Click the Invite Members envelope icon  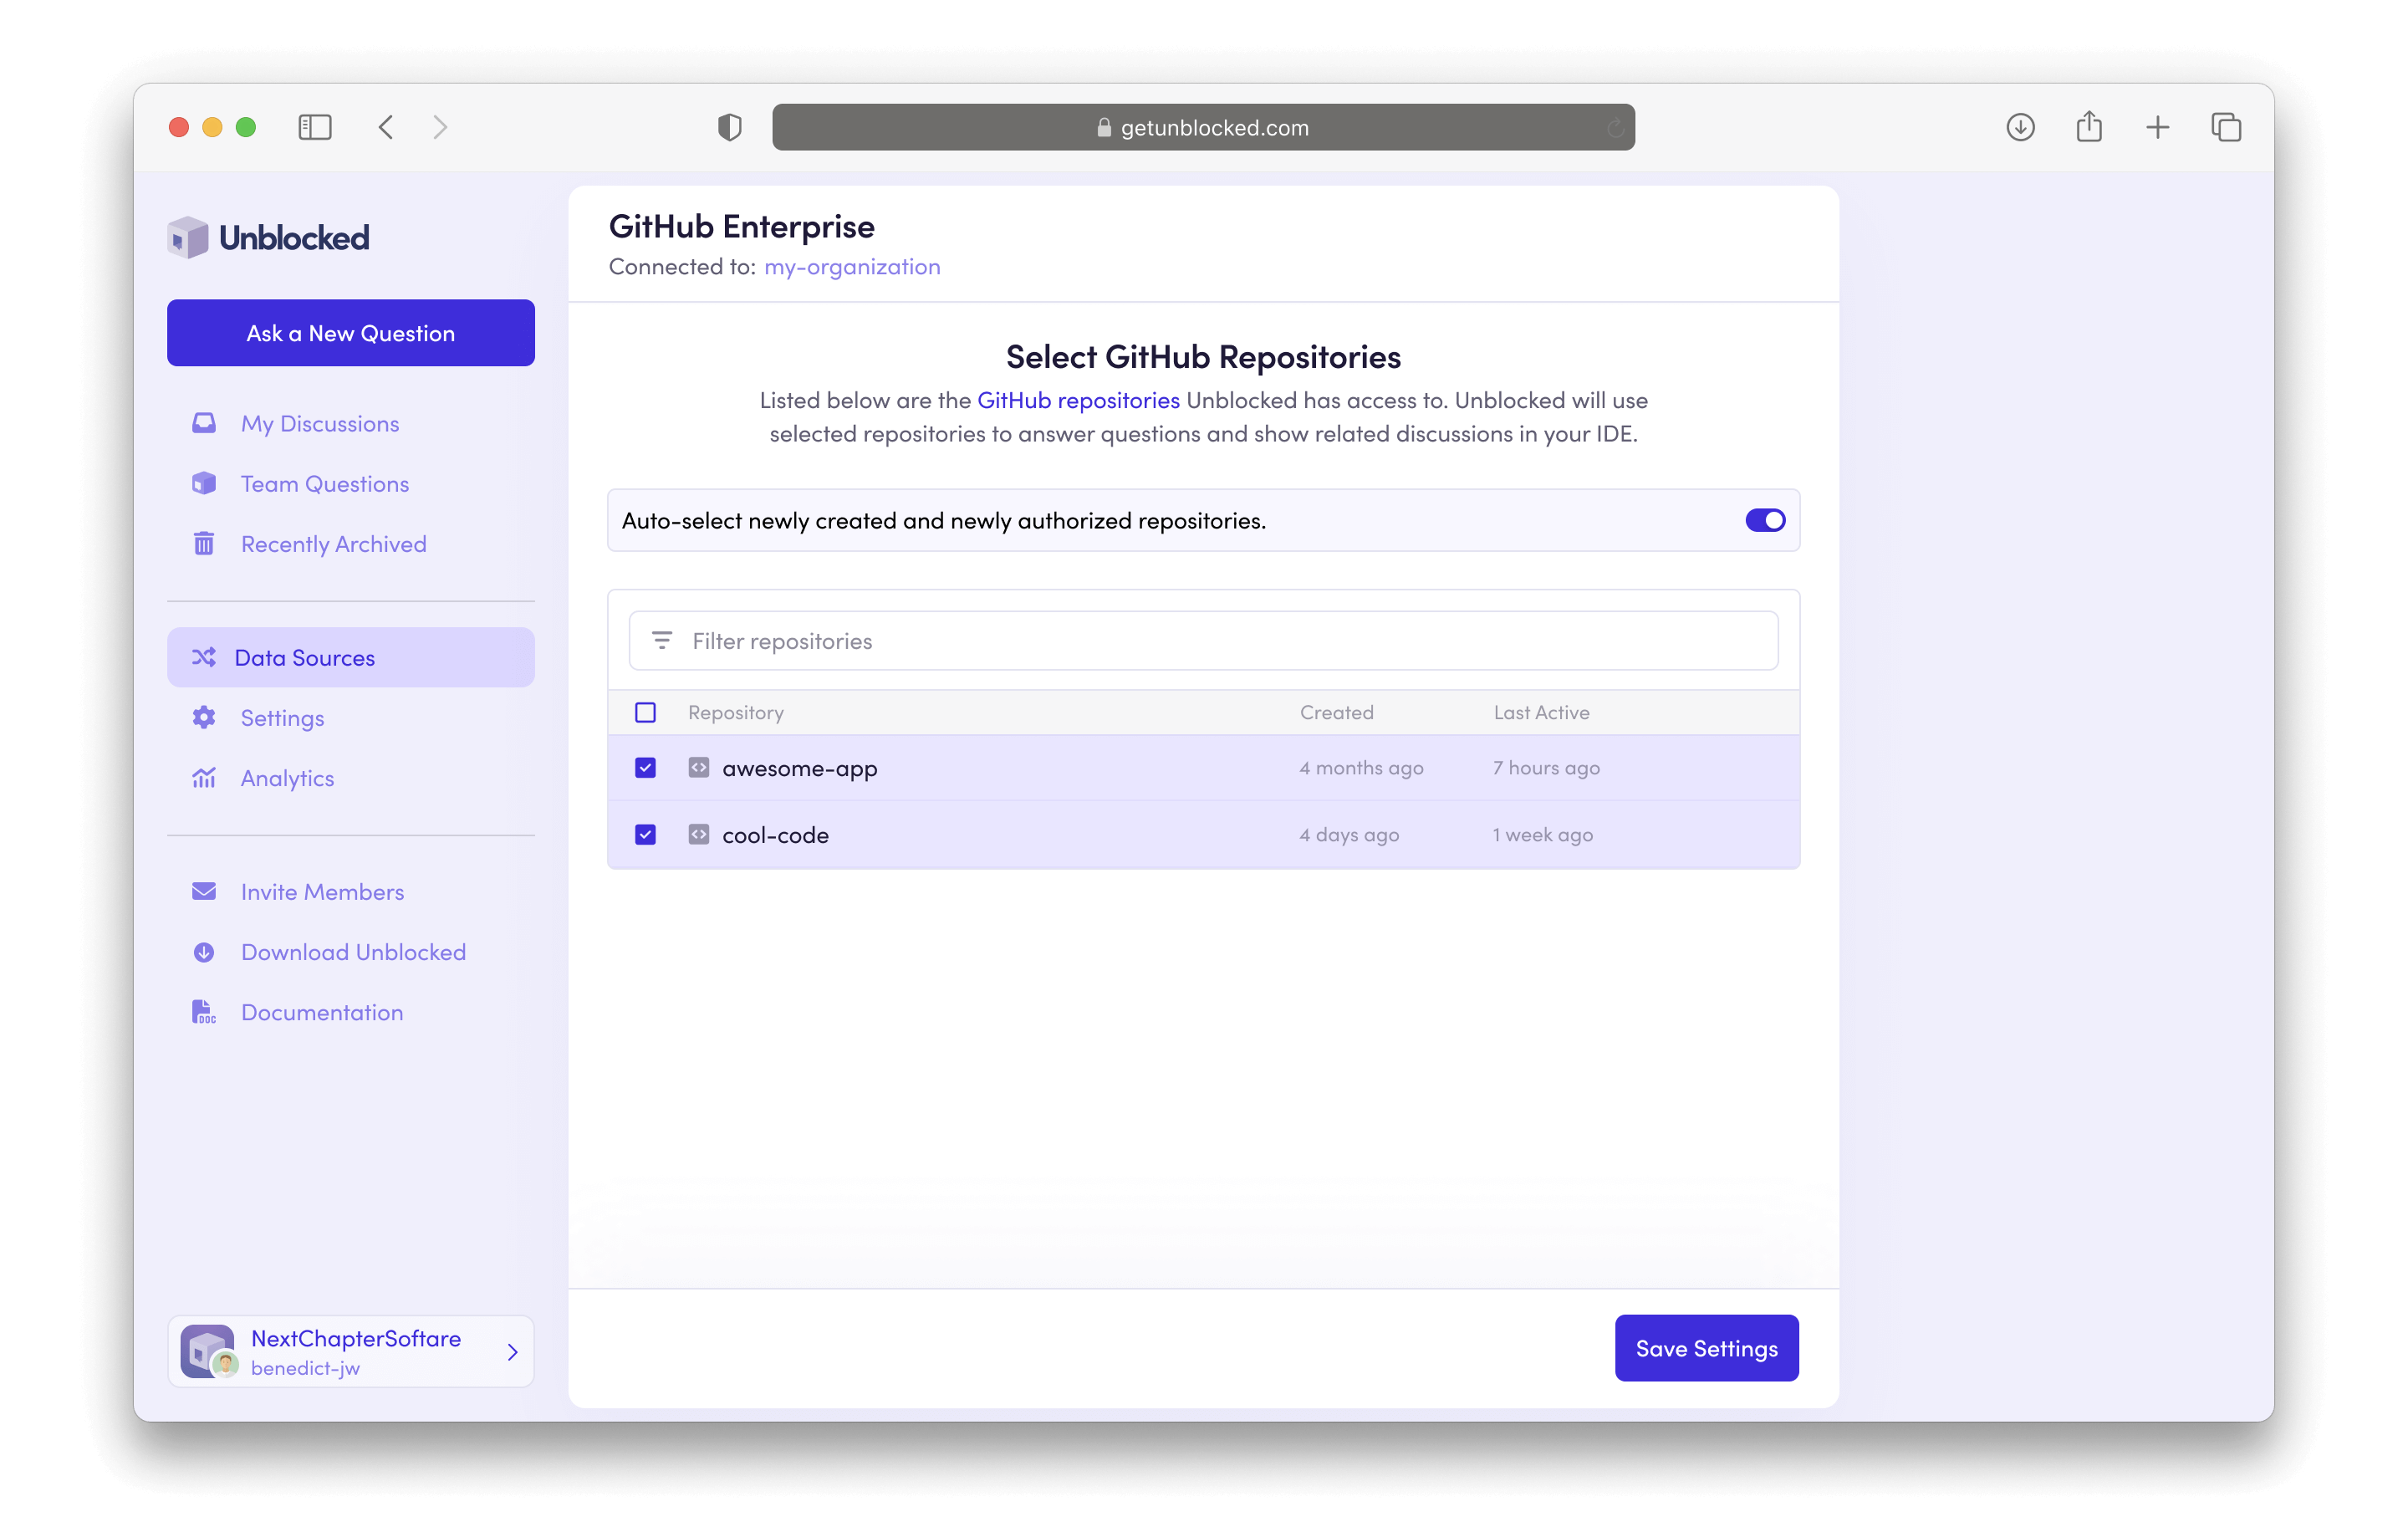point(204,891)
